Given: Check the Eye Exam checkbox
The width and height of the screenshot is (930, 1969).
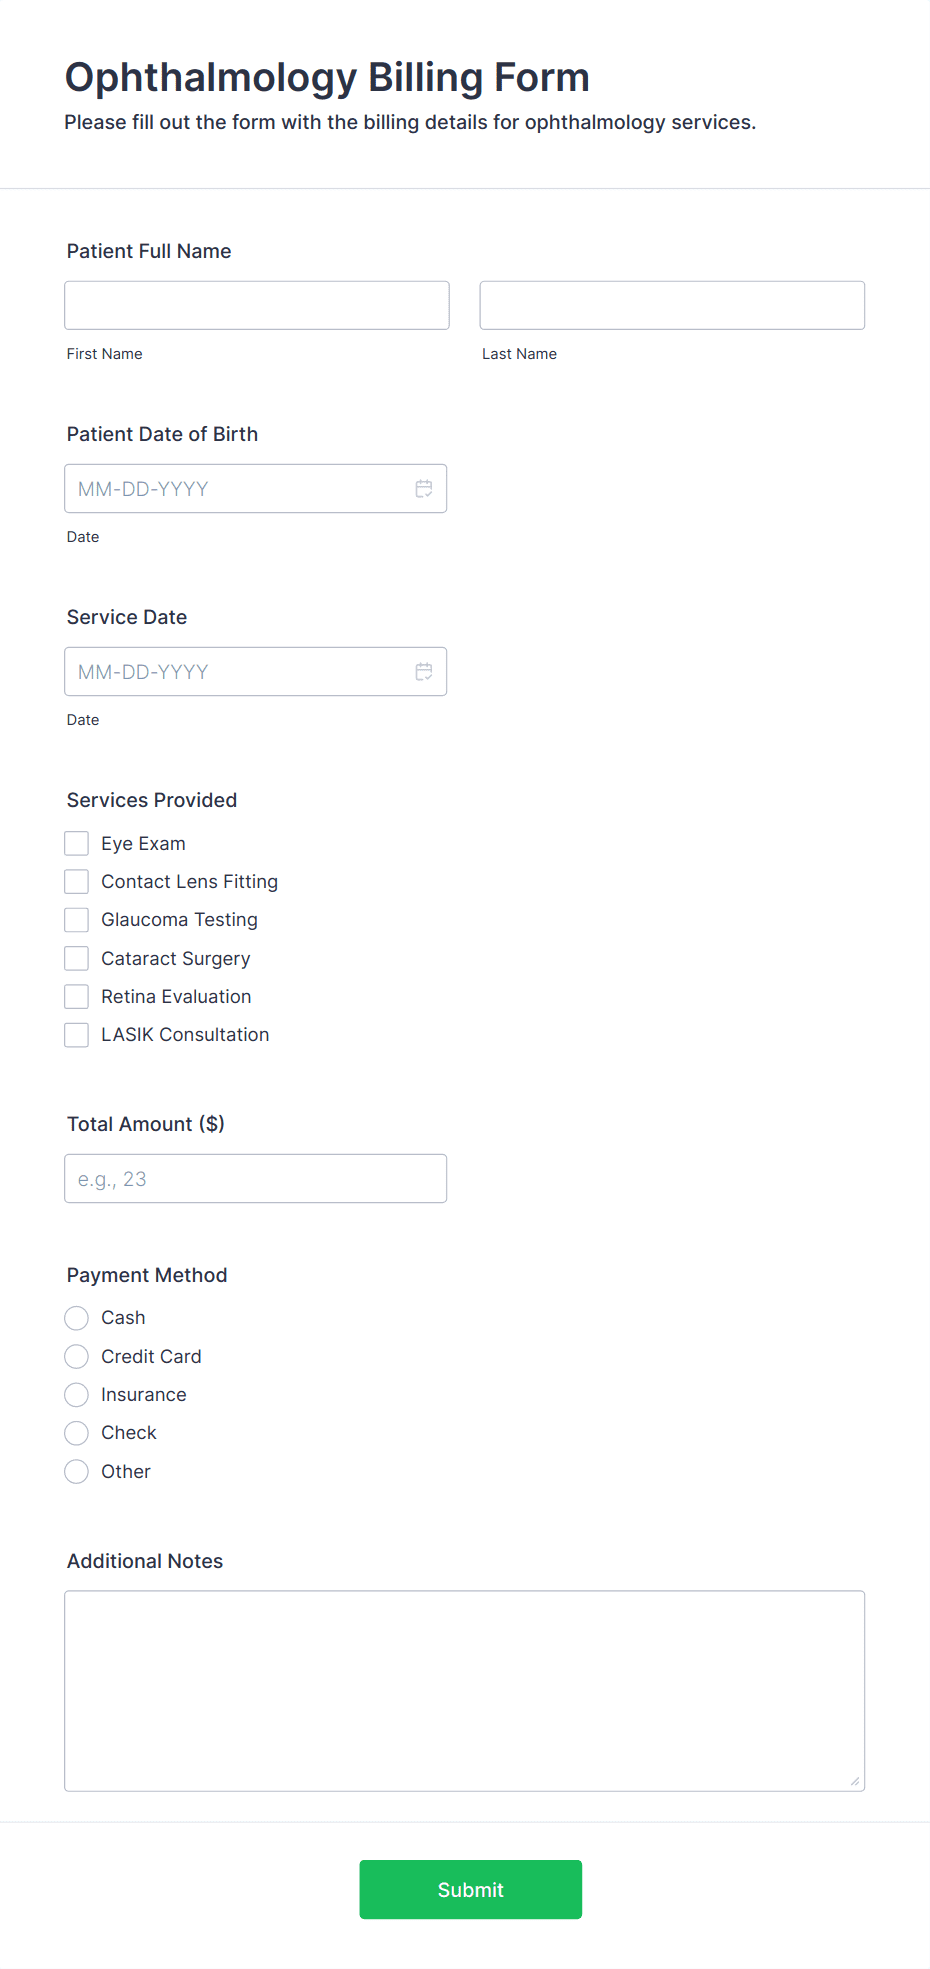Looking at the screenshot, I should tap(77, 844).
